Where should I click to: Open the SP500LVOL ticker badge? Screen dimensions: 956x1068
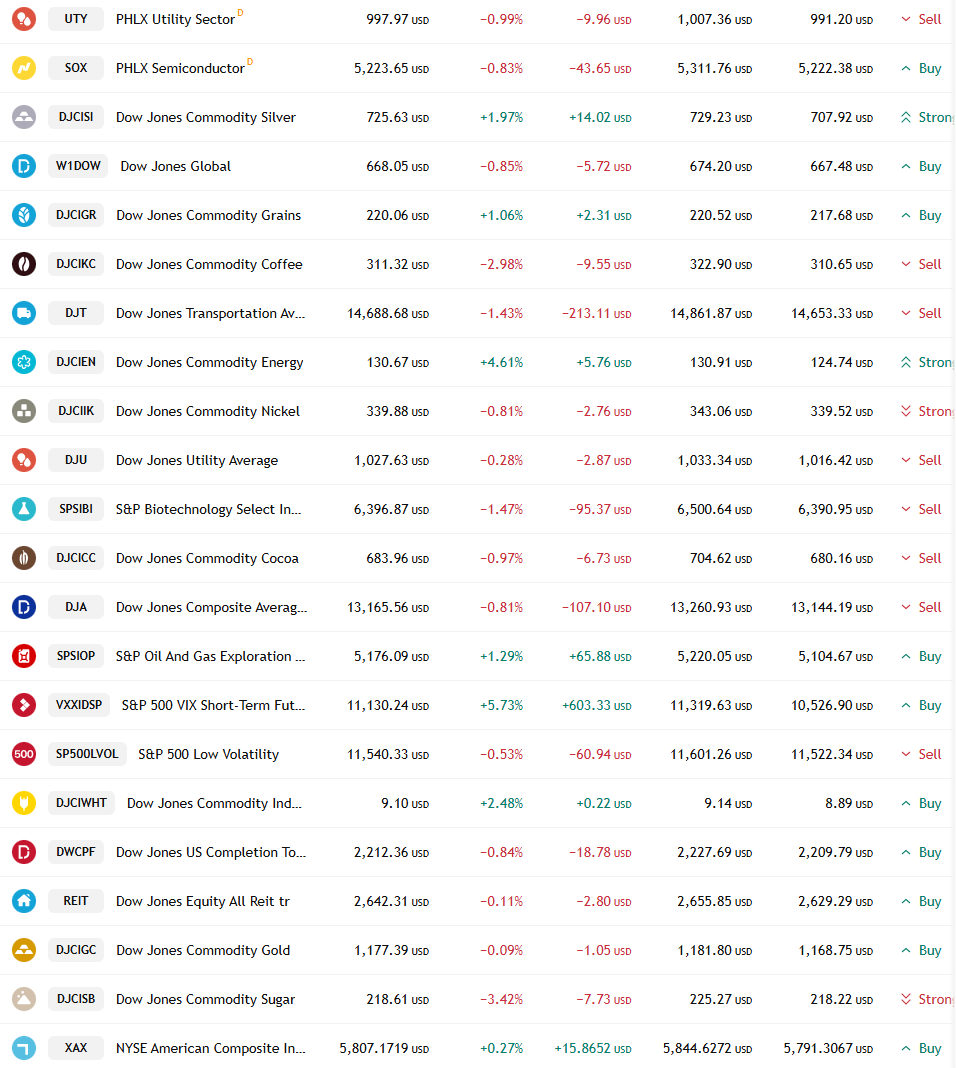click(87, 754)
